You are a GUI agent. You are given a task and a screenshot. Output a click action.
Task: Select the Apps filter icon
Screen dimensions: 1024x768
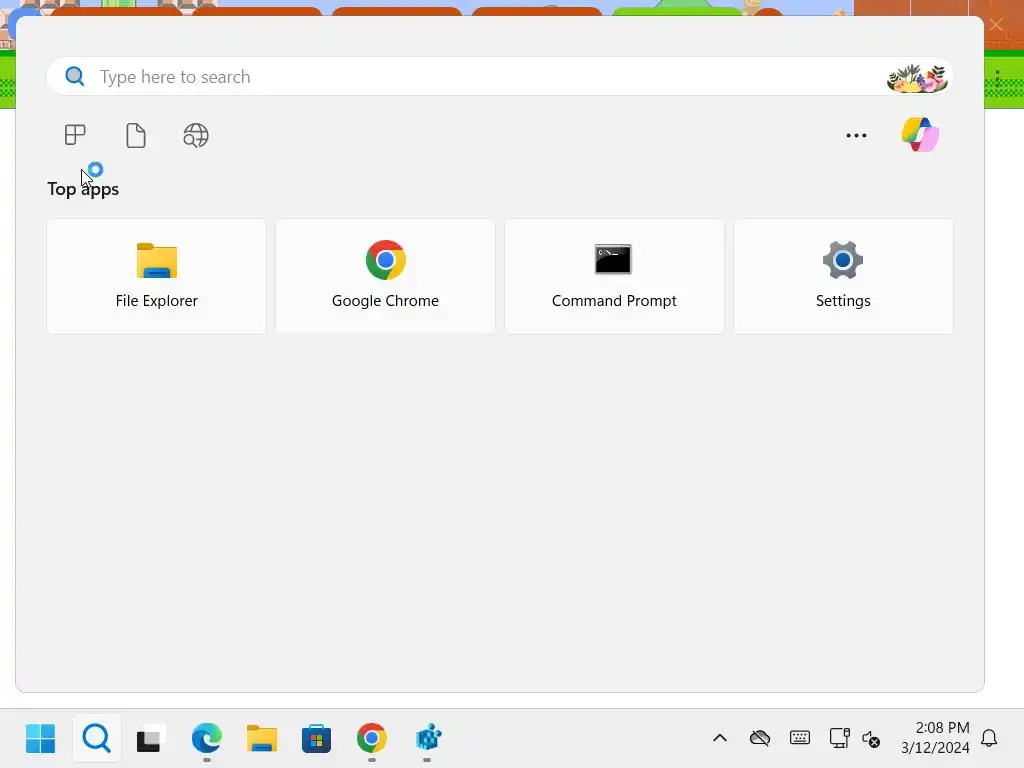pyautogui.click(x=75, y=135)
